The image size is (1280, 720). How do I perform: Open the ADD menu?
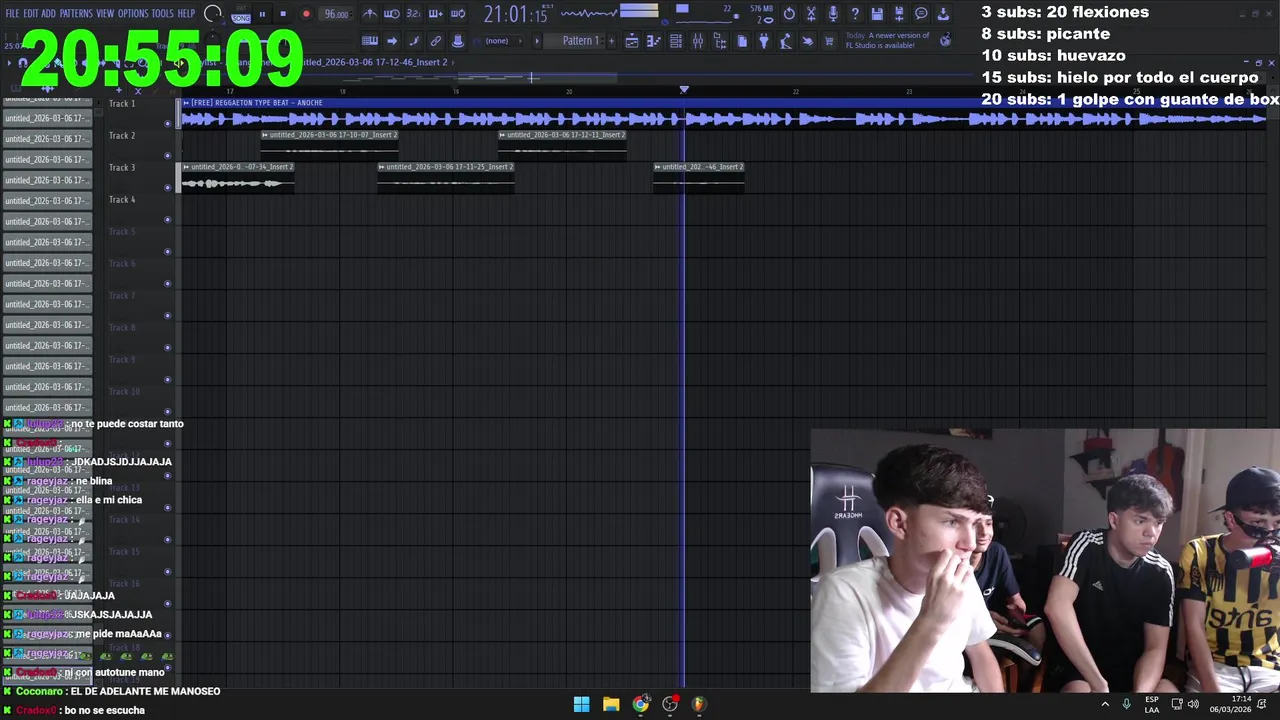(x=48, y=13)
